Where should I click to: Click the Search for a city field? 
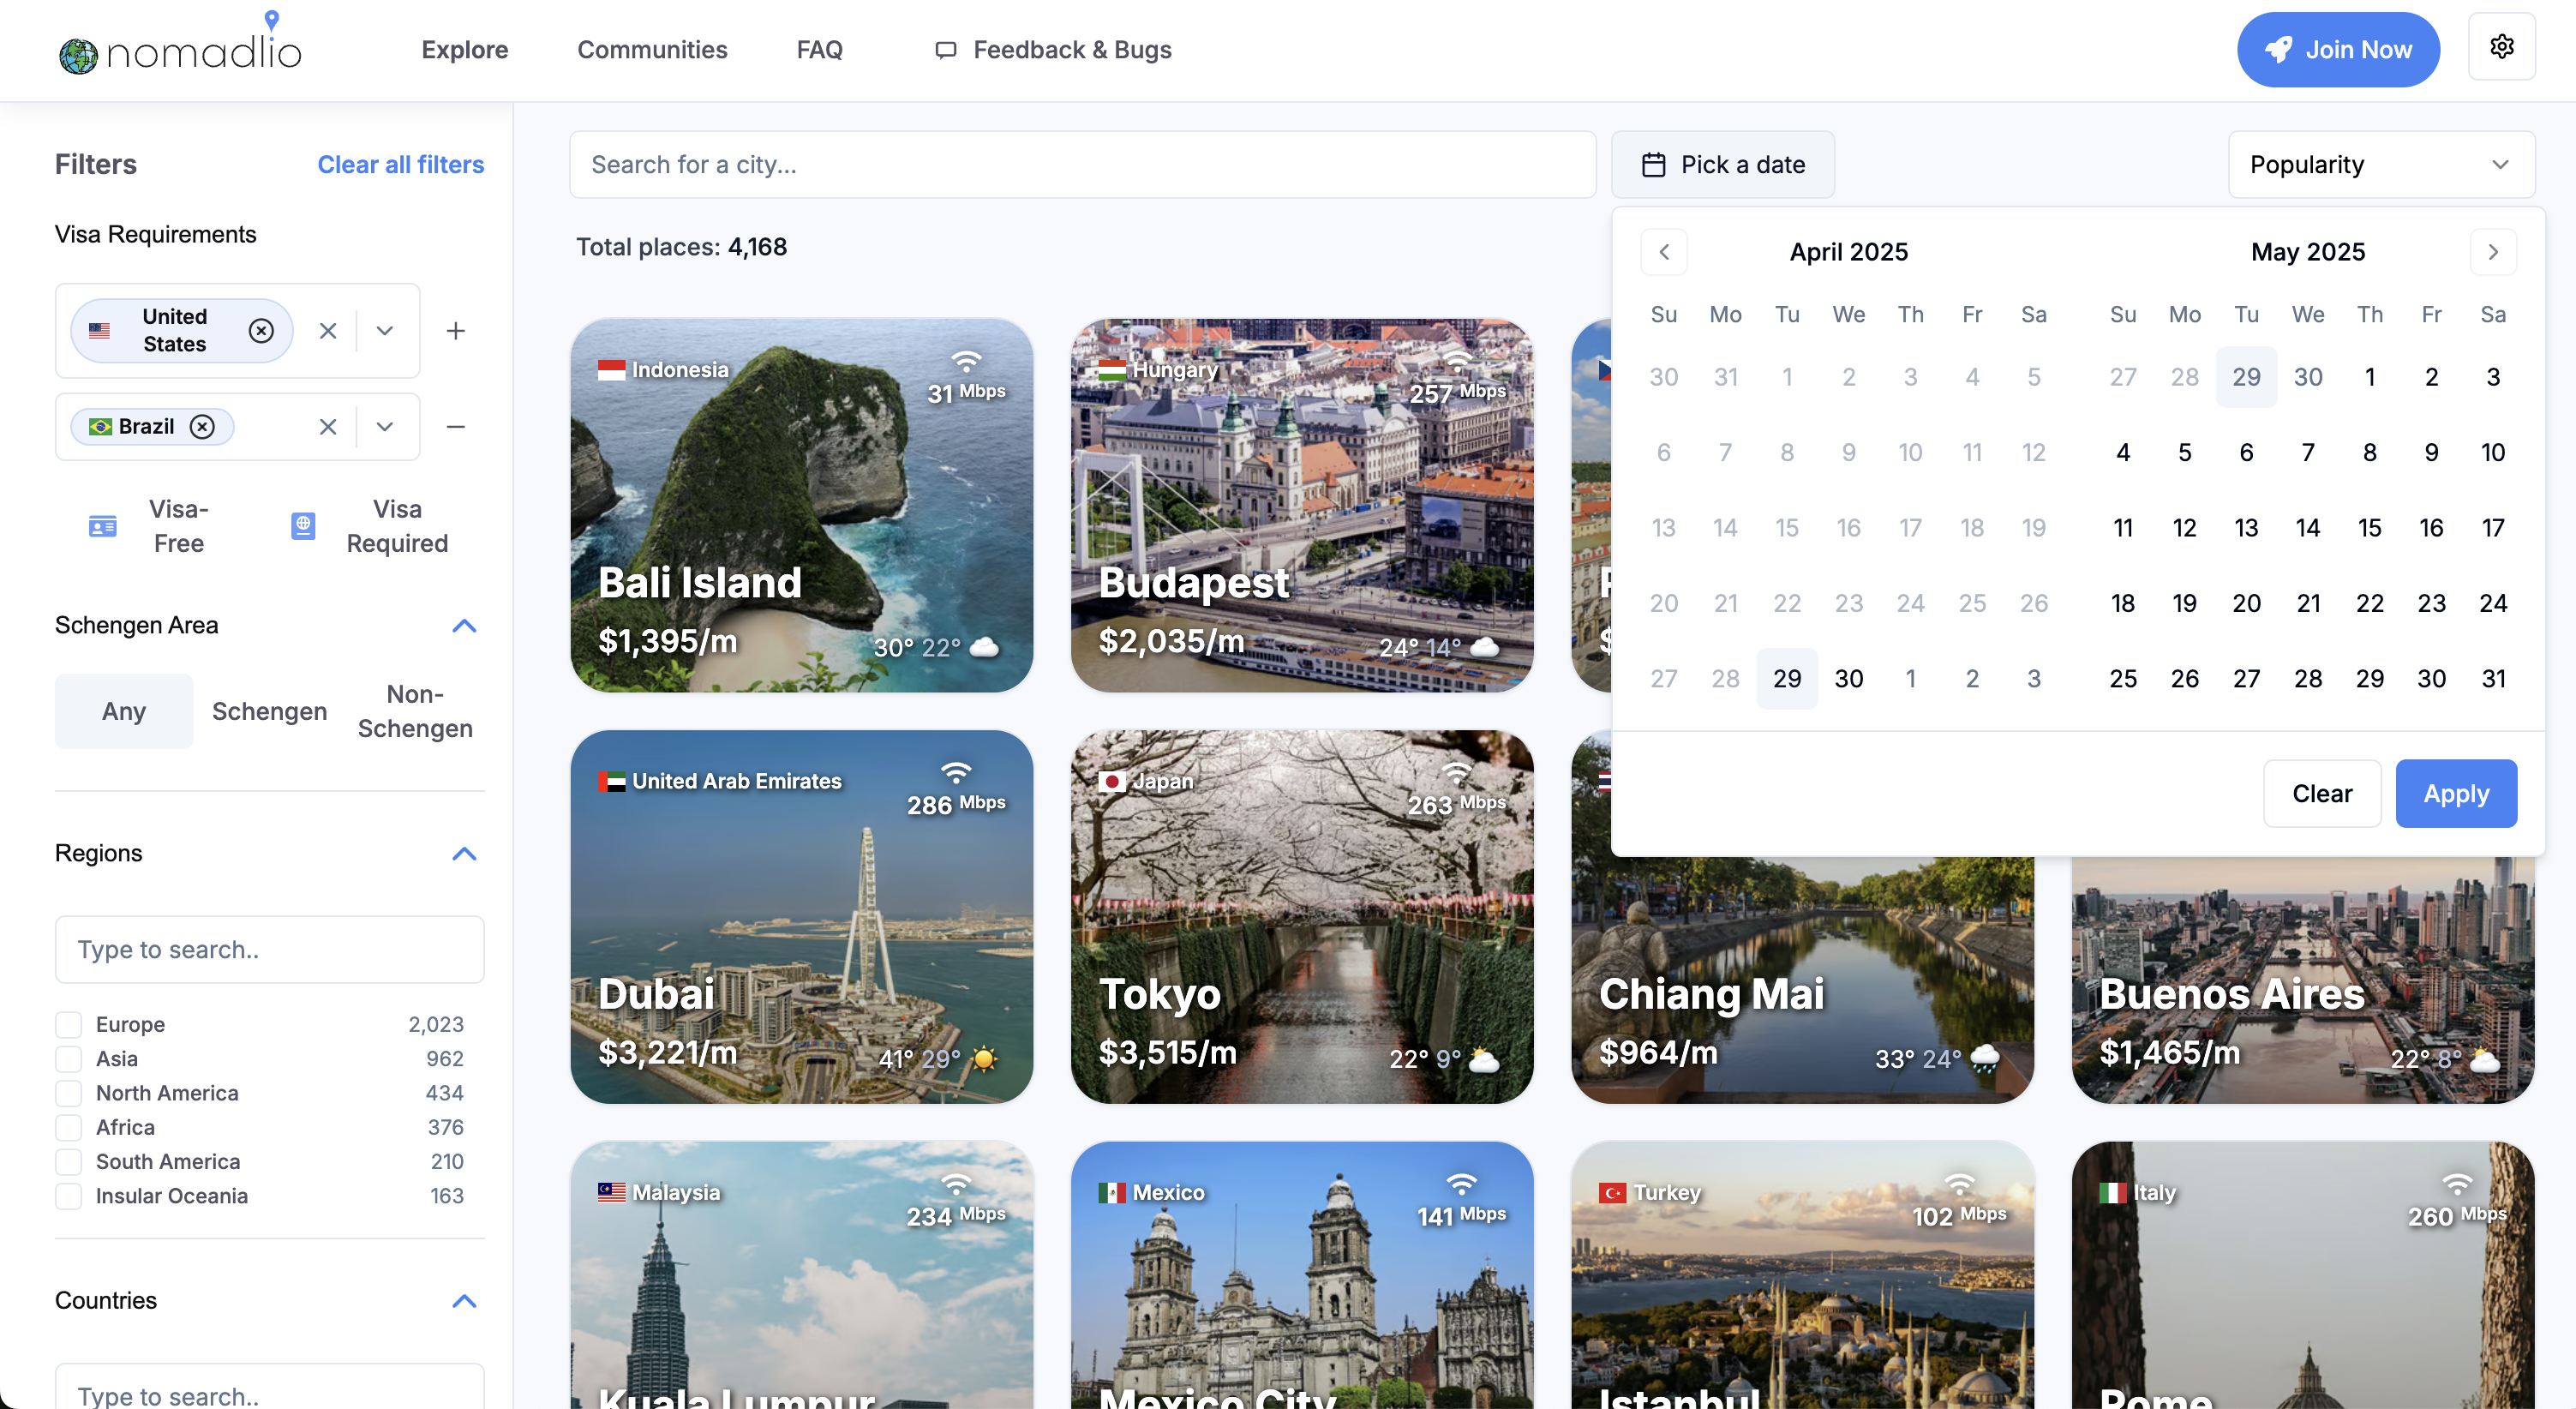pyautogui.click(x=1083, y=165)
